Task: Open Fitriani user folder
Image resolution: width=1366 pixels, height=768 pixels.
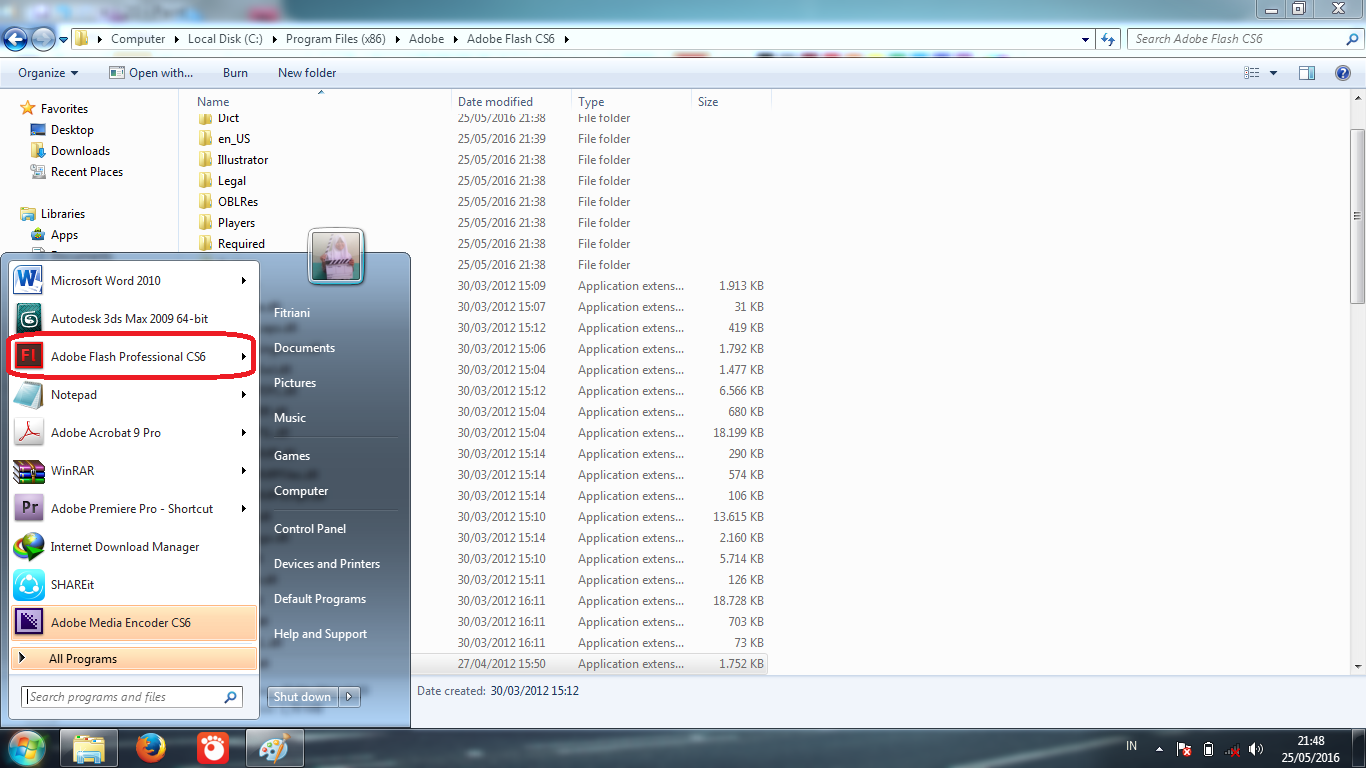Action: click(x=292, y=313)
